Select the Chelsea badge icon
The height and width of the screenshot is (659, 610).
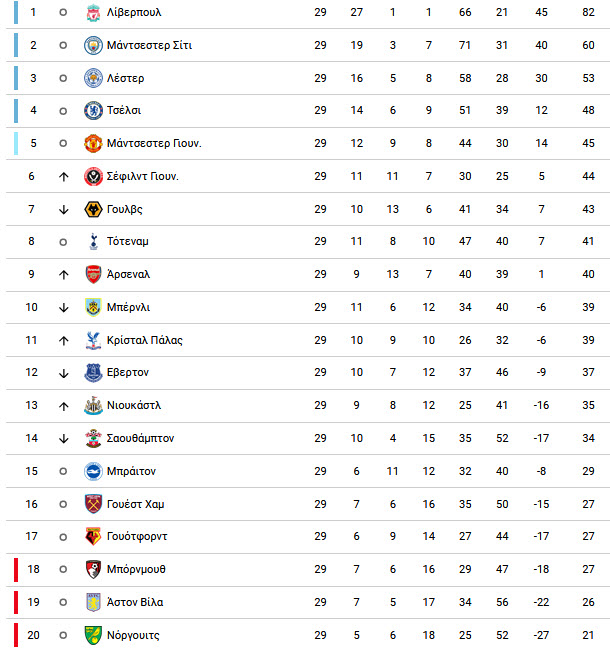point(93,111)
